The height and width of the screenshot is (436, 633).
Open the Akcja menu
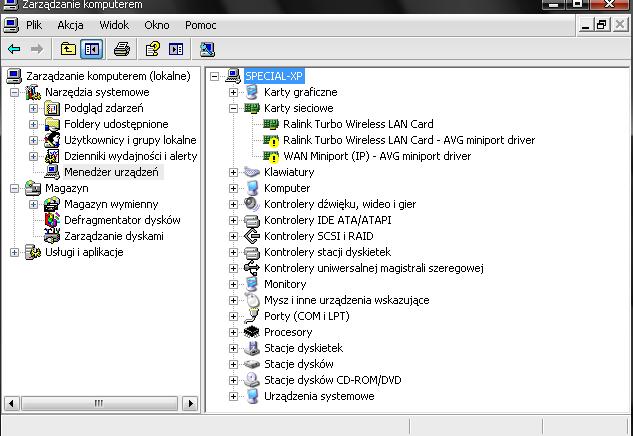pos(70,25)
